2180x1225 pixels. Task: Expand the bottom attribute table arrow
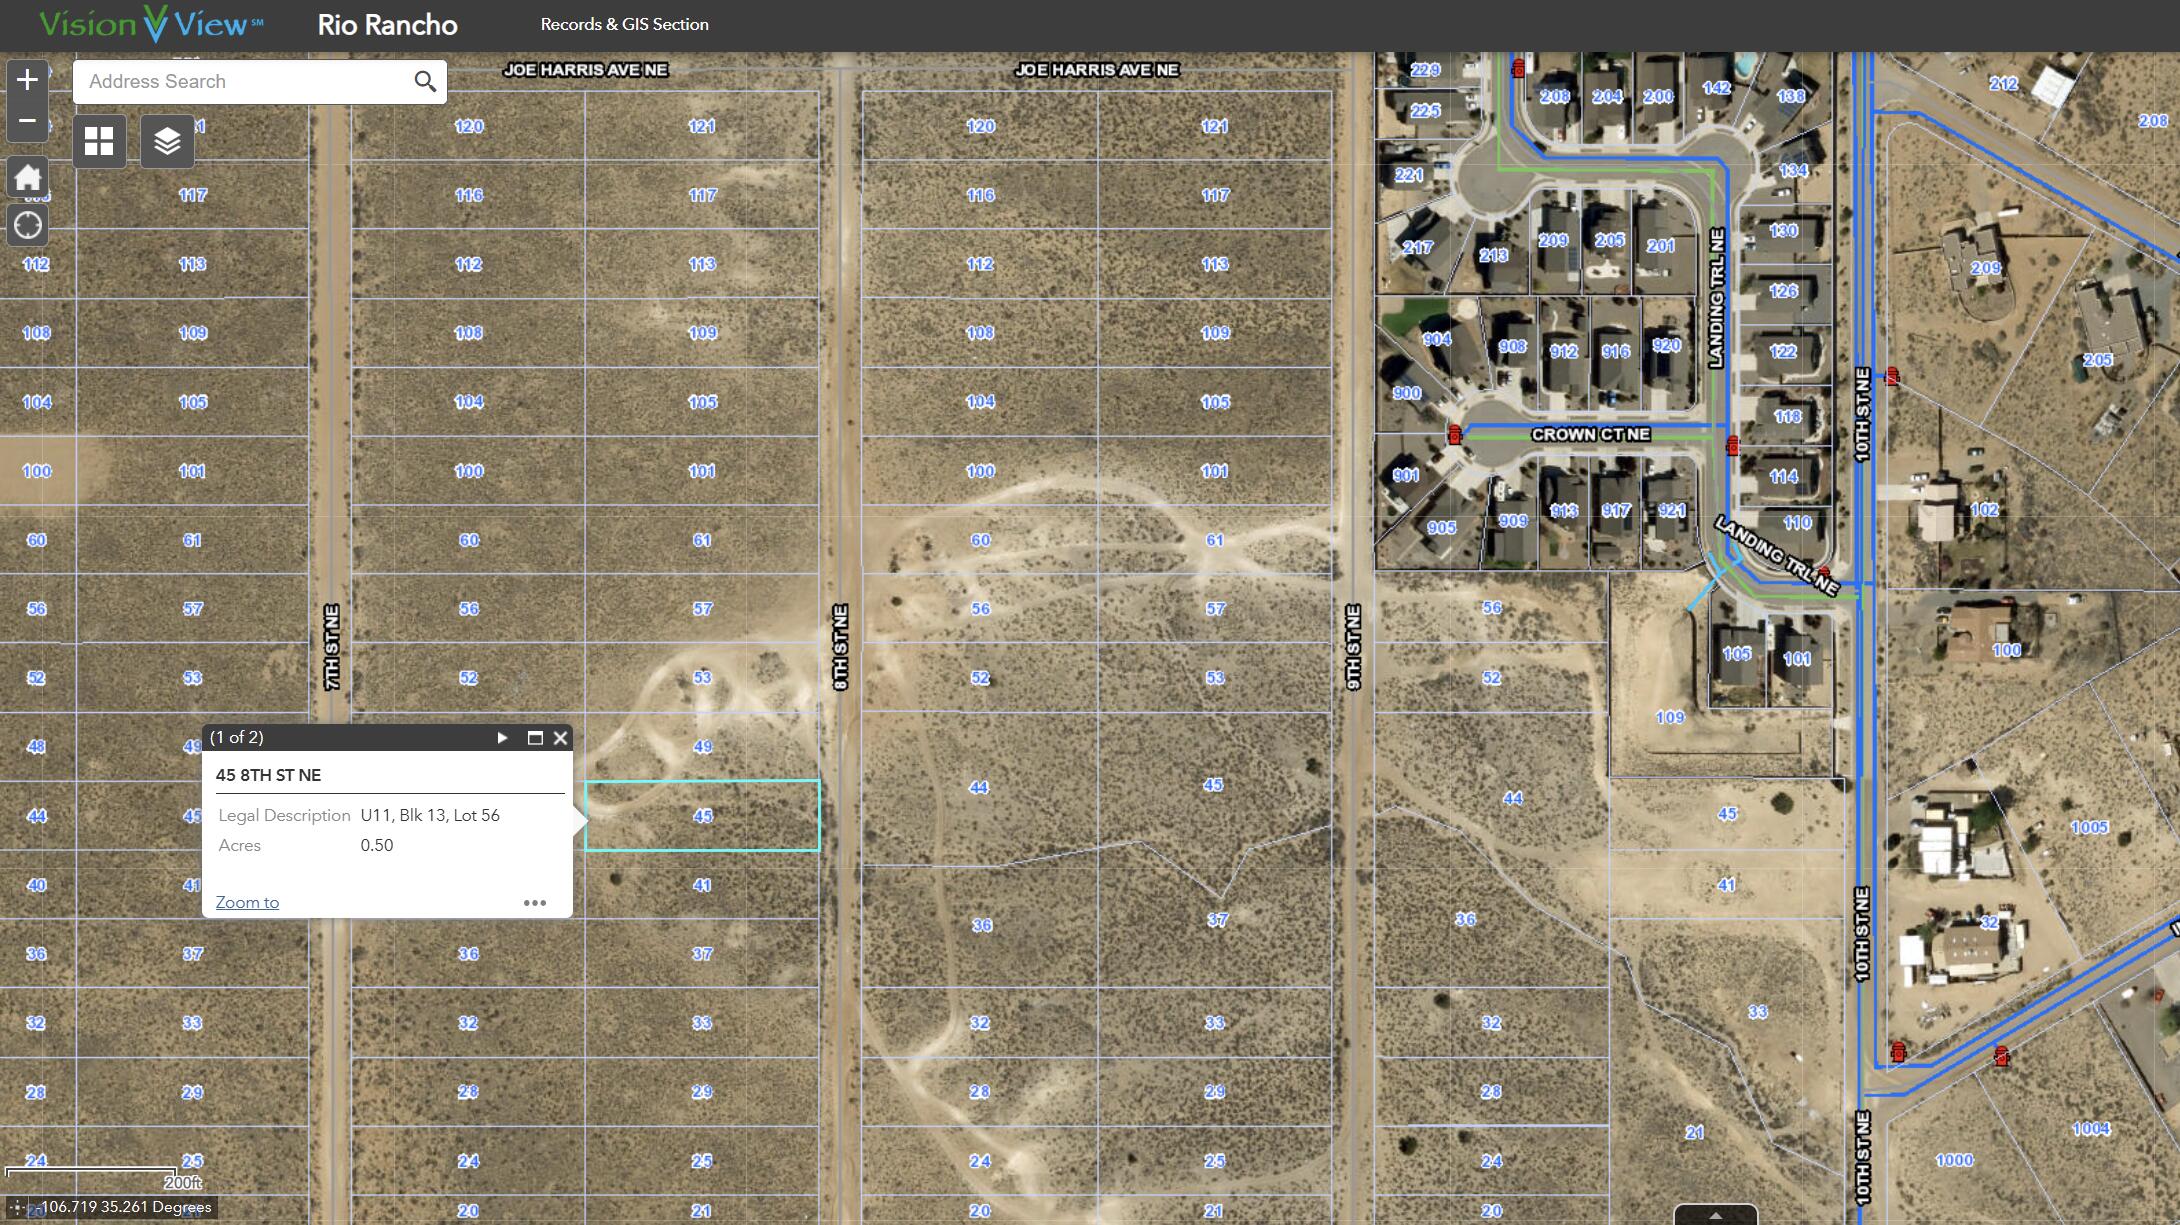1715,1216
